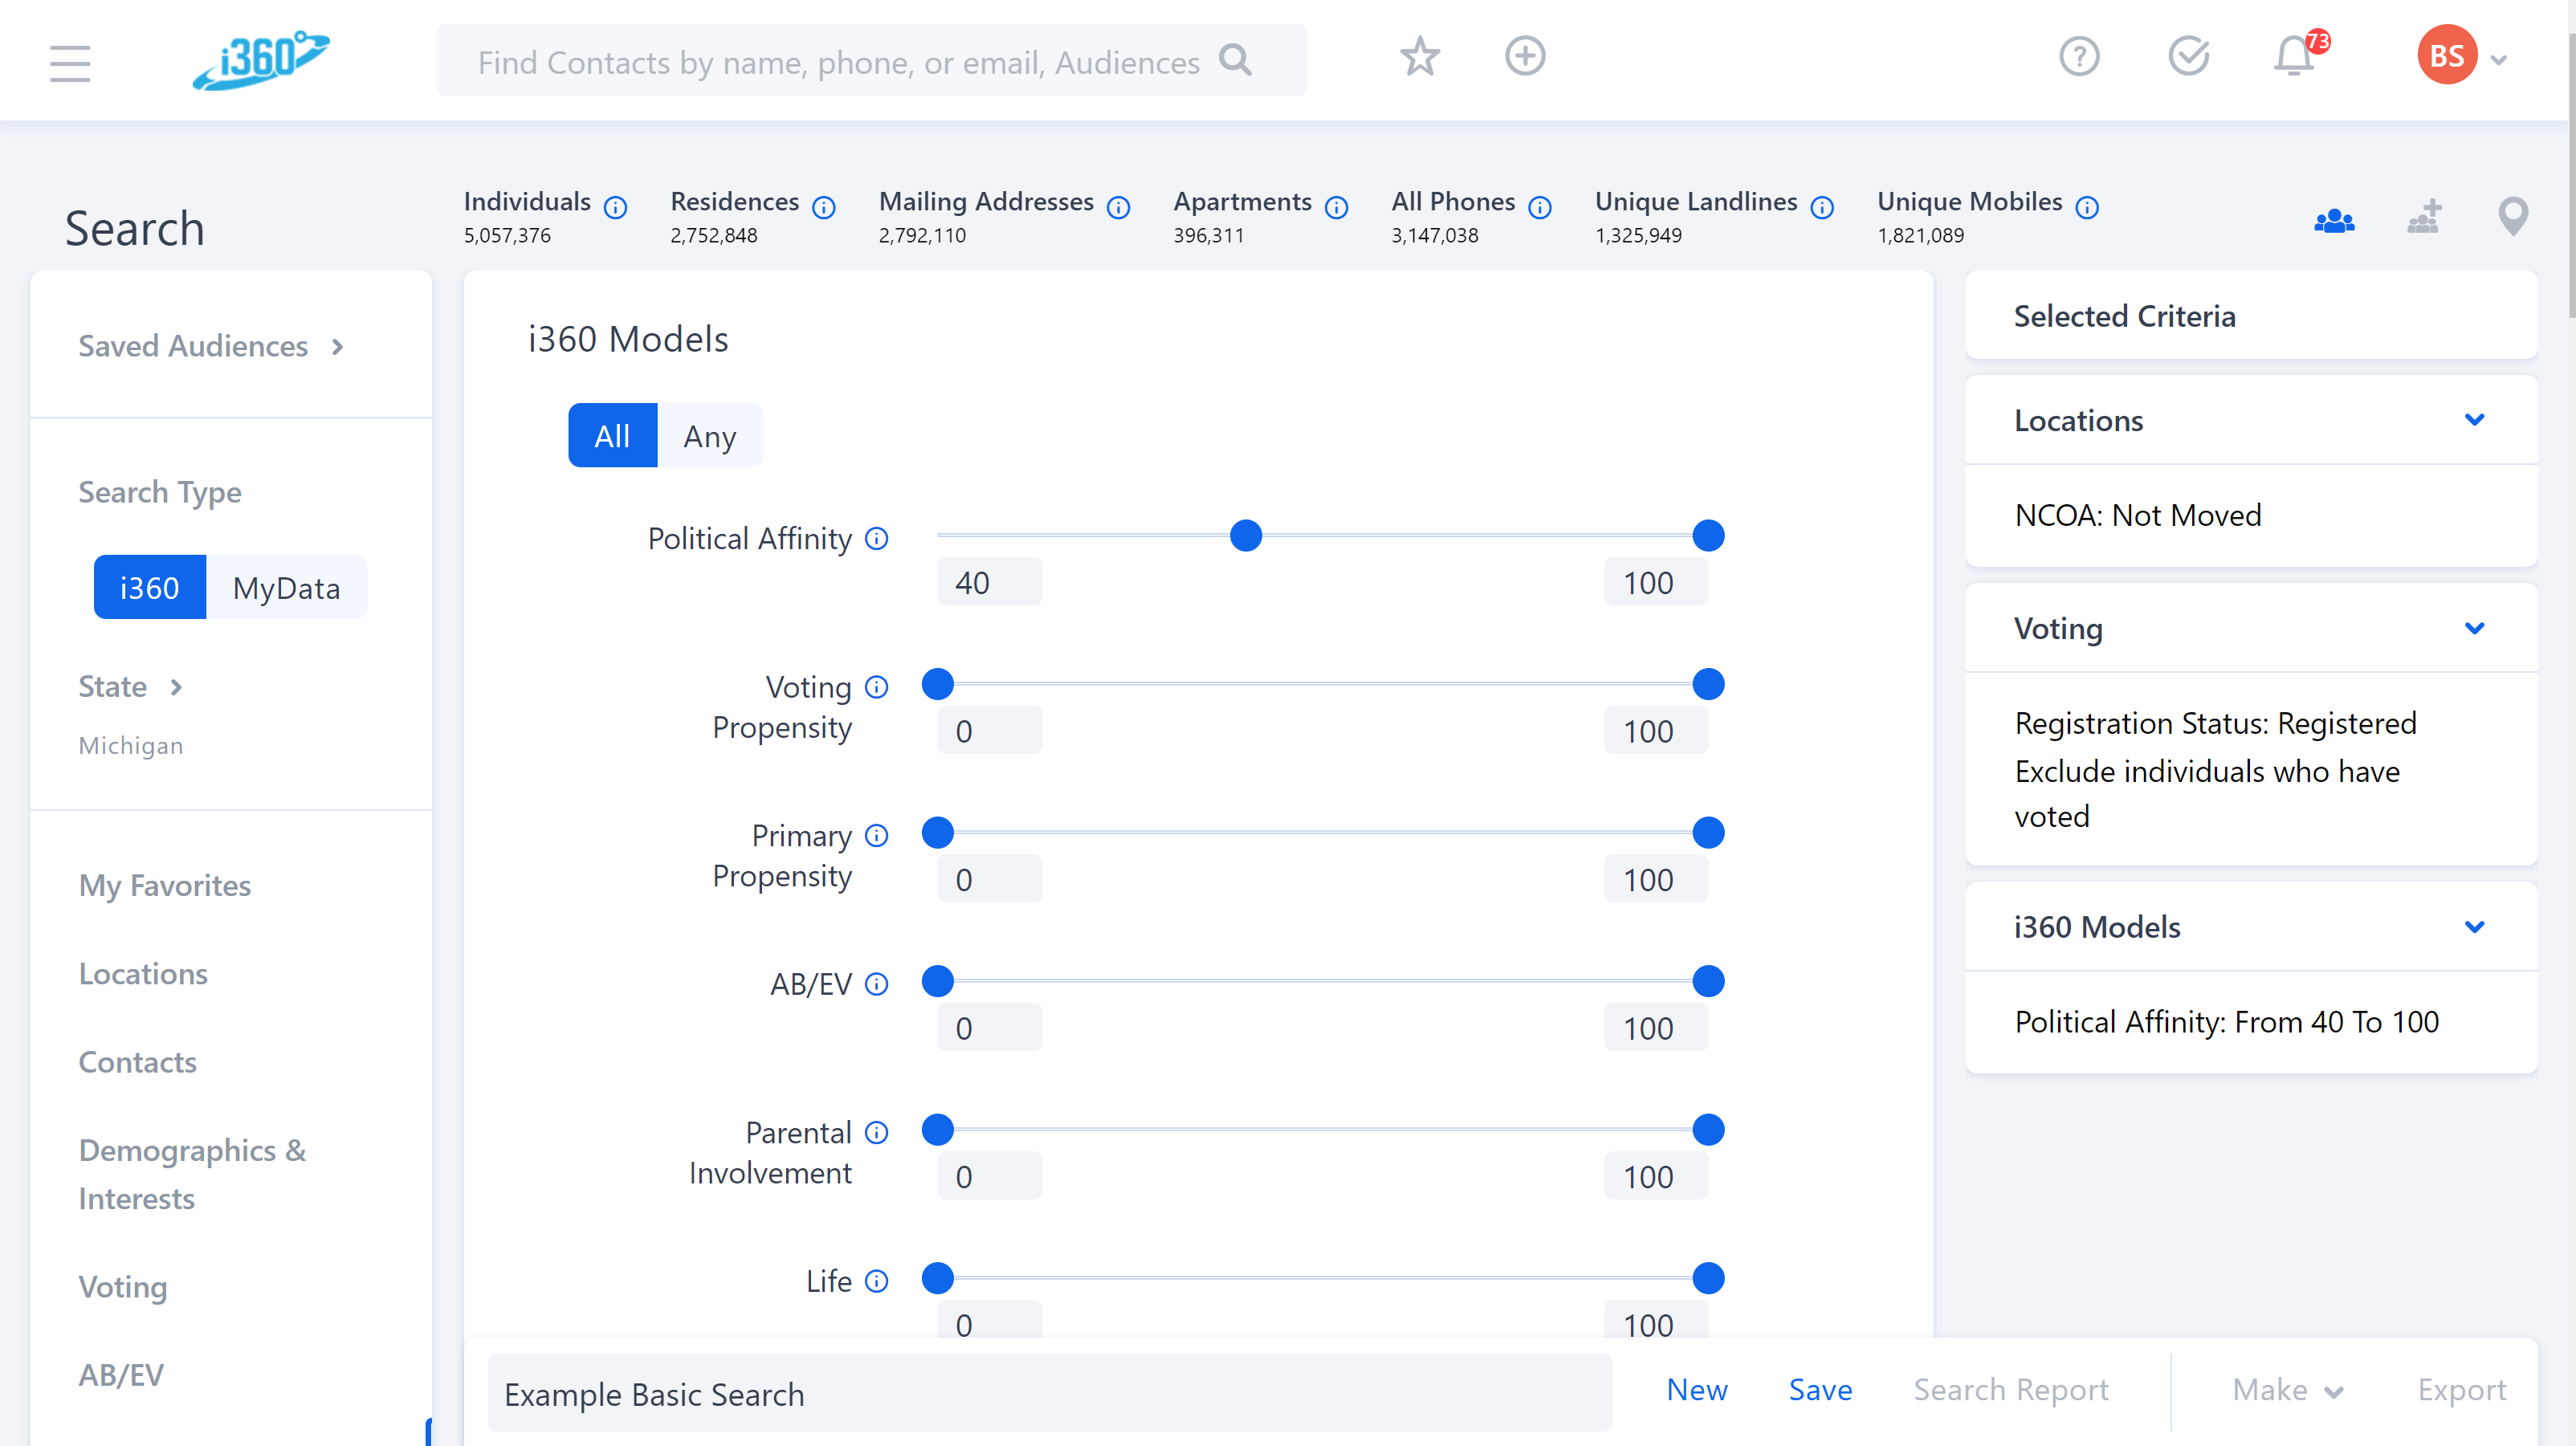Image resolution: width=2576 pixels, height=1446 pixels.
Task: Click the favorites star icon
Action: click(1419, 57)
